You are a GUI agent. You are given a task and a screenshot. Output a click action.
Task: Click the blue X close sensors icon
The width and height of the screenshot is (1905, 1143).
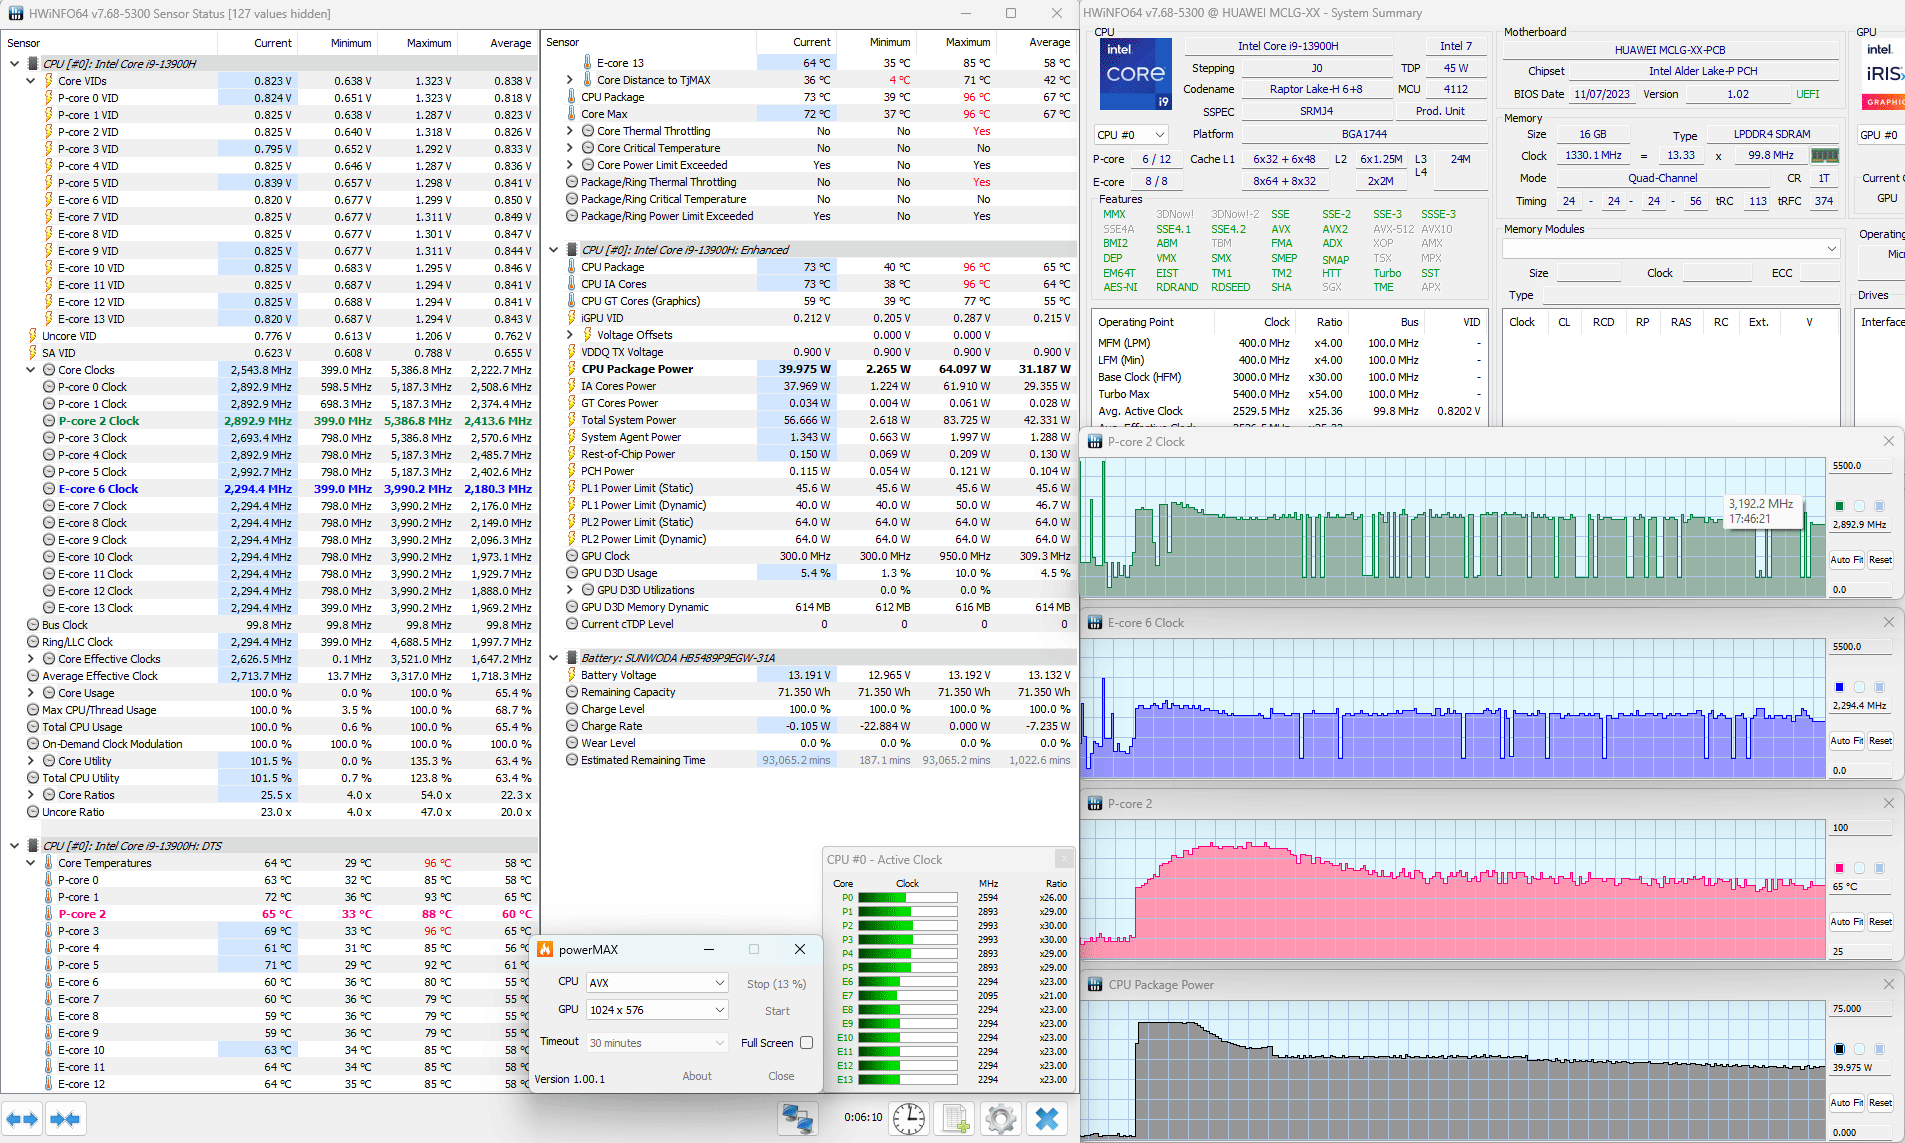pyautogui.click(x=1046, y=1118)
